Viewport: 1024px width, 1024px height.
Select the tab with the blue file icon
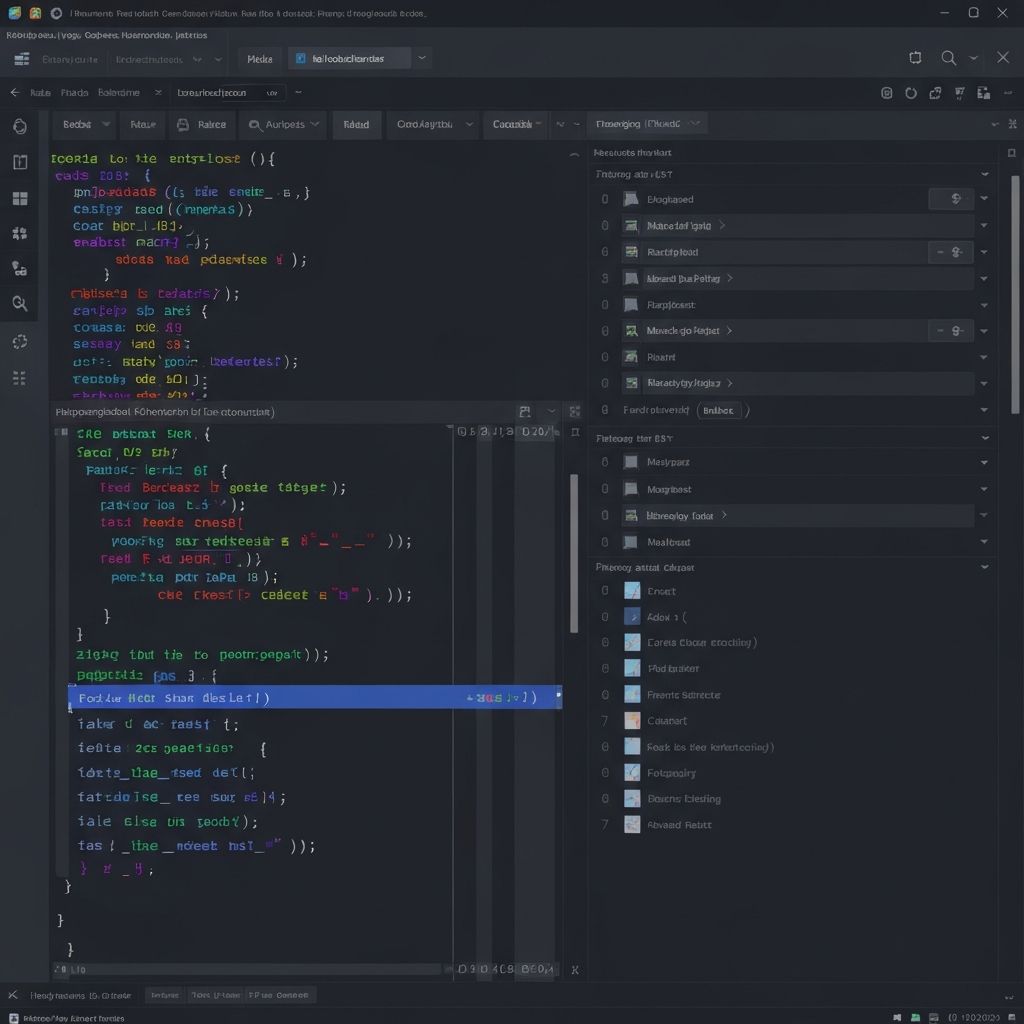[349, 59]
